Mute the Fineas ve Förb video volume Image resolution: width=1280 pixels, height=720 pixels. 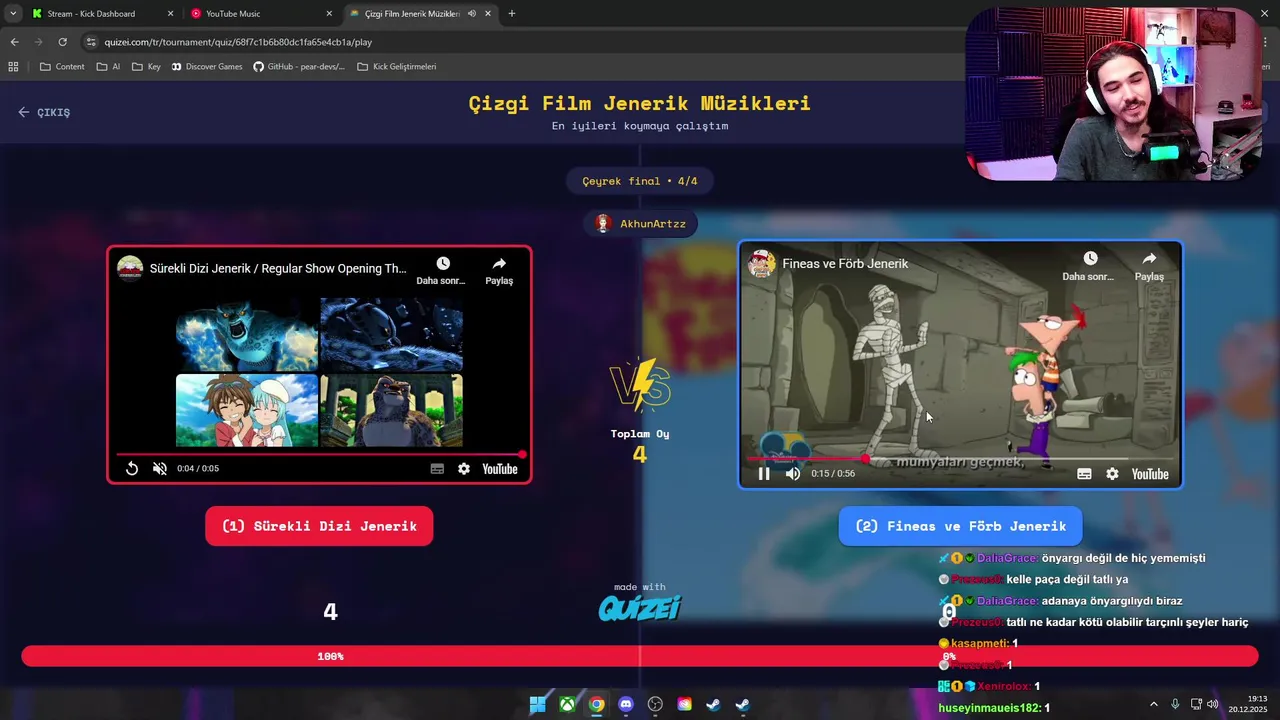click(x=793, y=474)
